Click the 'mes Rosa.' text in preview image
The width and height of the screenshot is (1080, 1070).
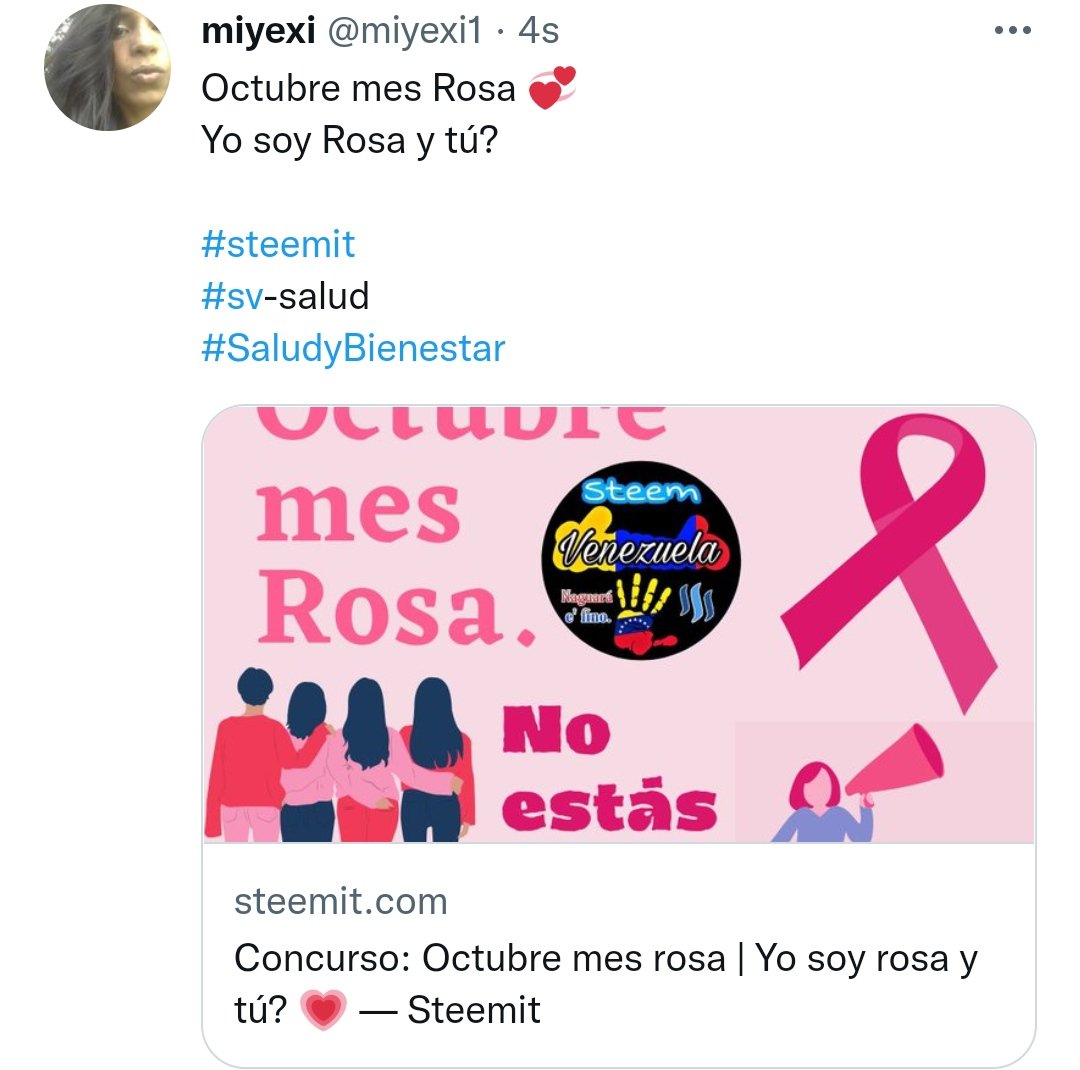395,563
